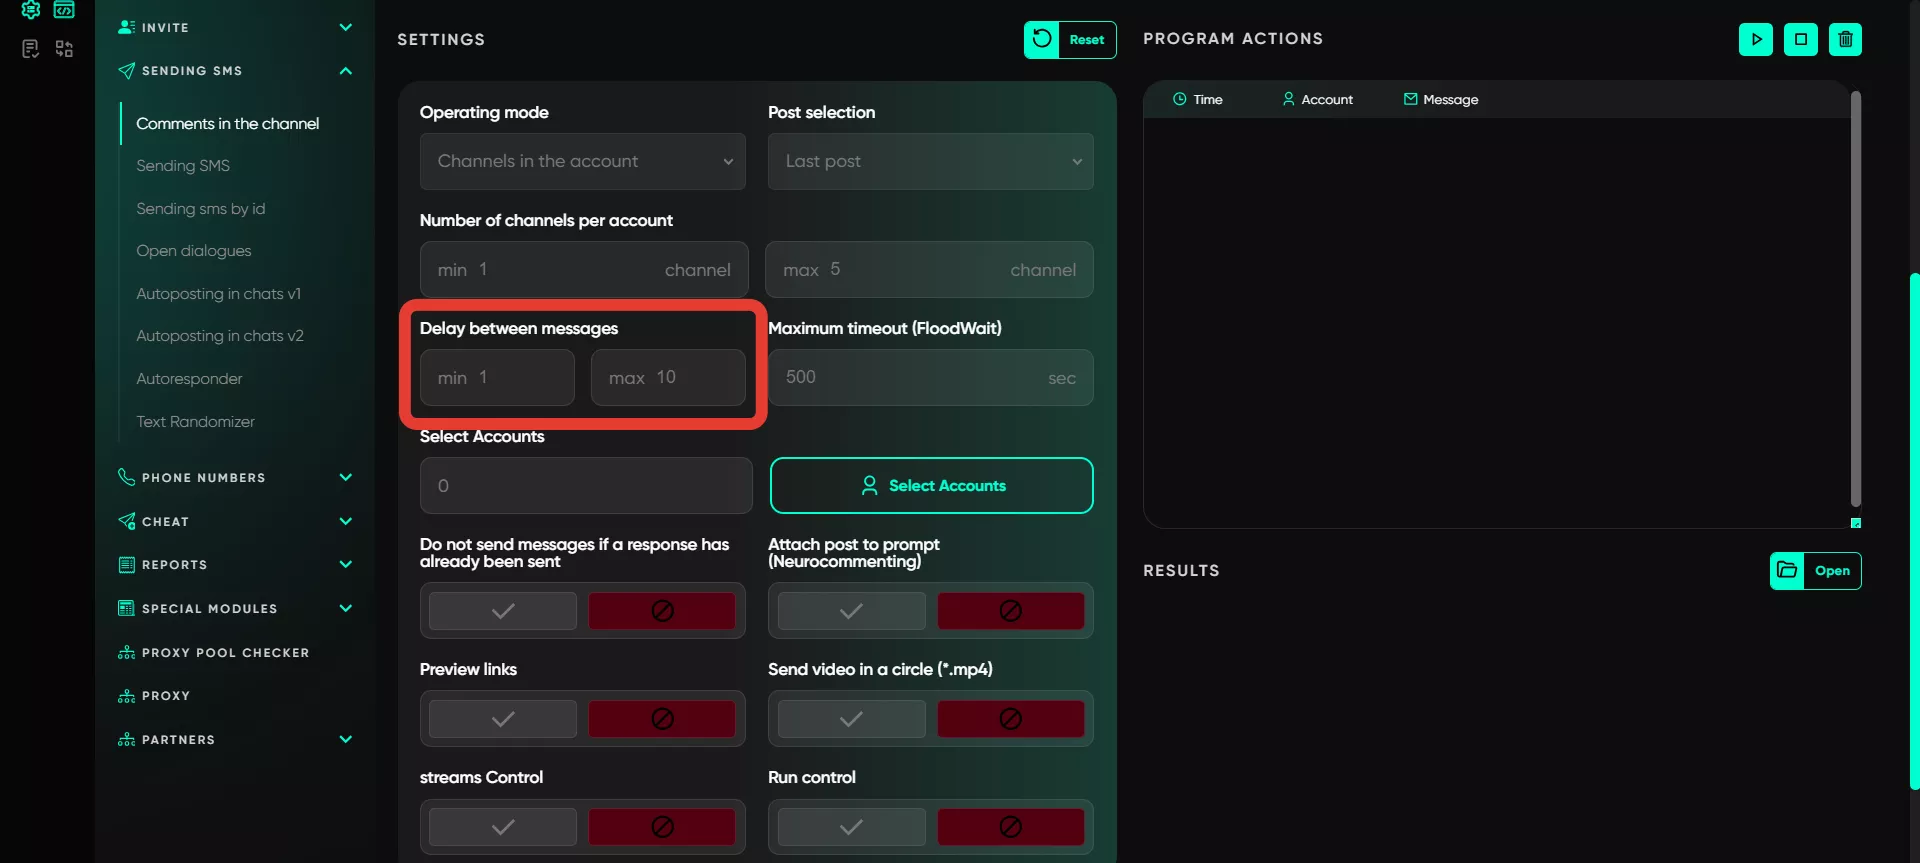The width and height of the screenshot is (1920, 863).
Task: Stop the program with the square icon
Action: click(x=1800, y=40)
